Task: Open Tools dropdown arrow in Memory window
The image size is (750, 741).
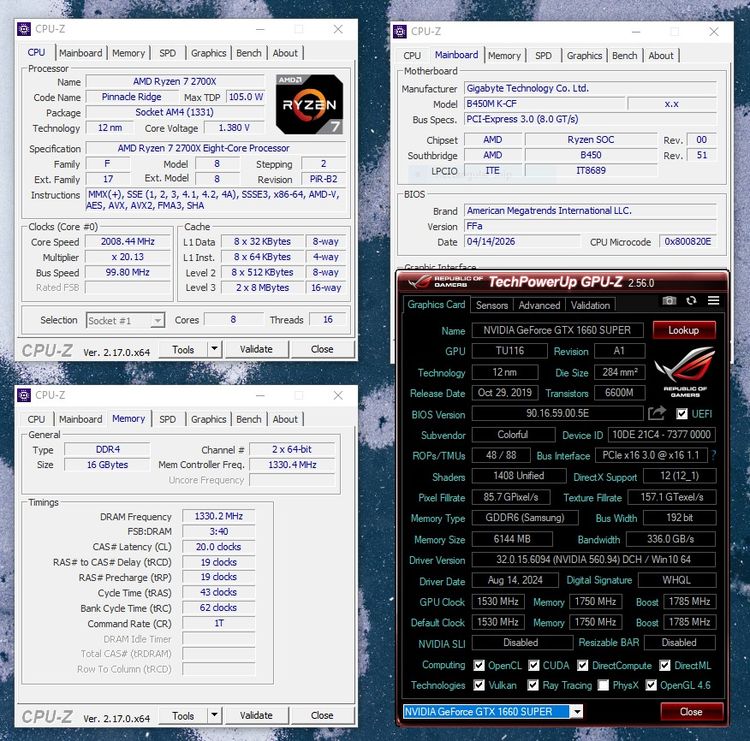Action: pyautogui.click(x=214, y=715)
